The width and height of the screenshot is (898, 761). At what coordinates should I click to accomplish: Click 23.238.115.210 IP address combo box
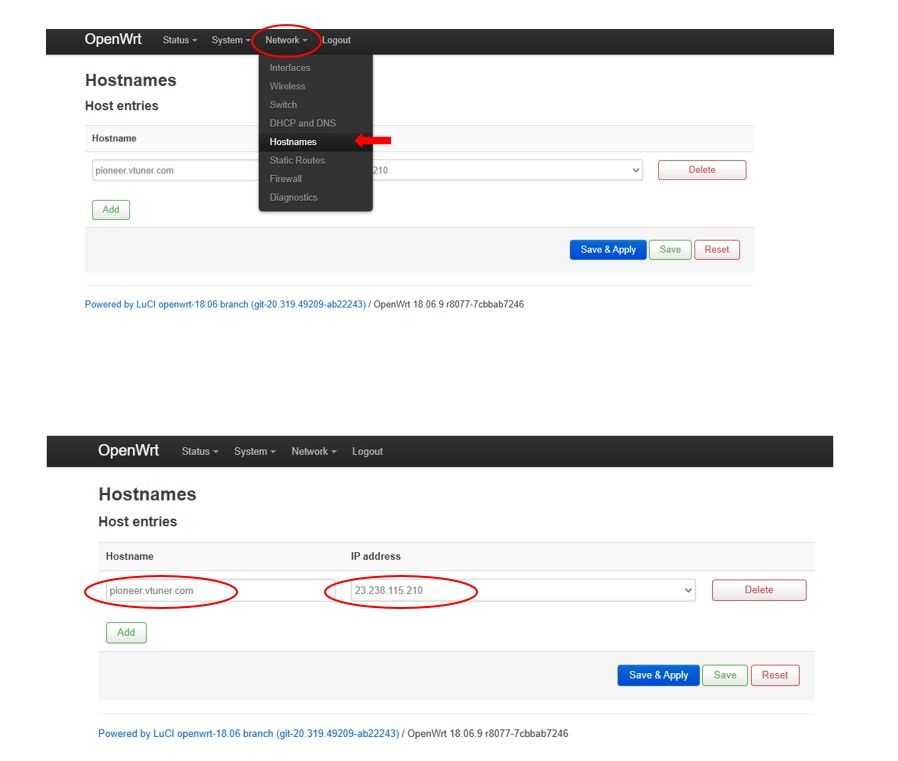523,590
